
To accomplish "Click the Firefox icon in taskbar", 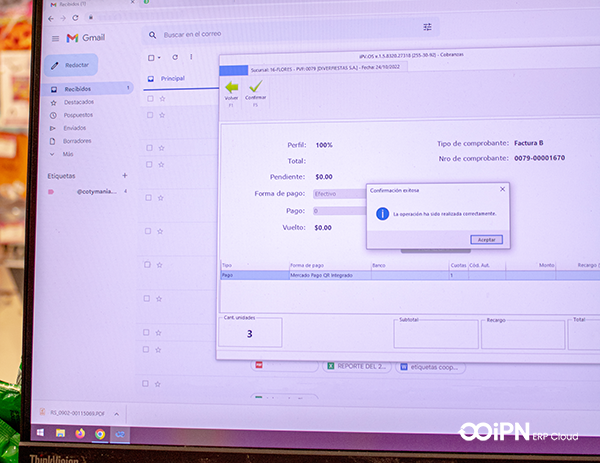I will 80,434.
